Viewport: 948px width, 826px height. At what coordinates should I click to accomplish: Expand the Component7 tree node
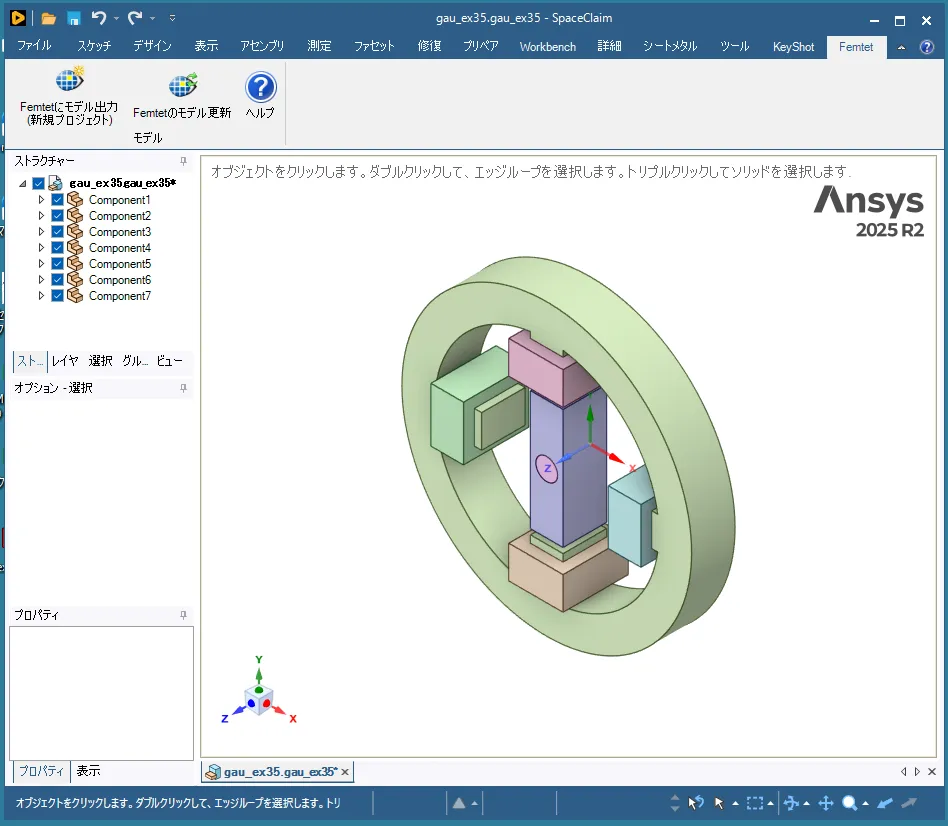coord(41,295)
